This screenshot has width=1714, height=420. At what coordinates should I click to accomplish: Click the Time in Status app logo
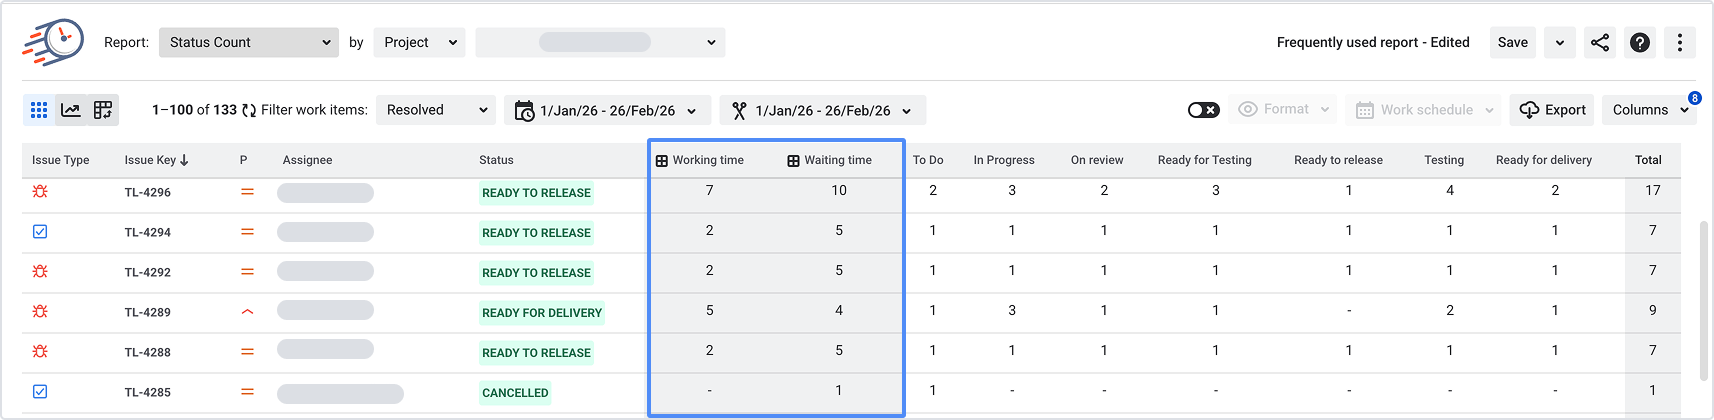point(53,42)
